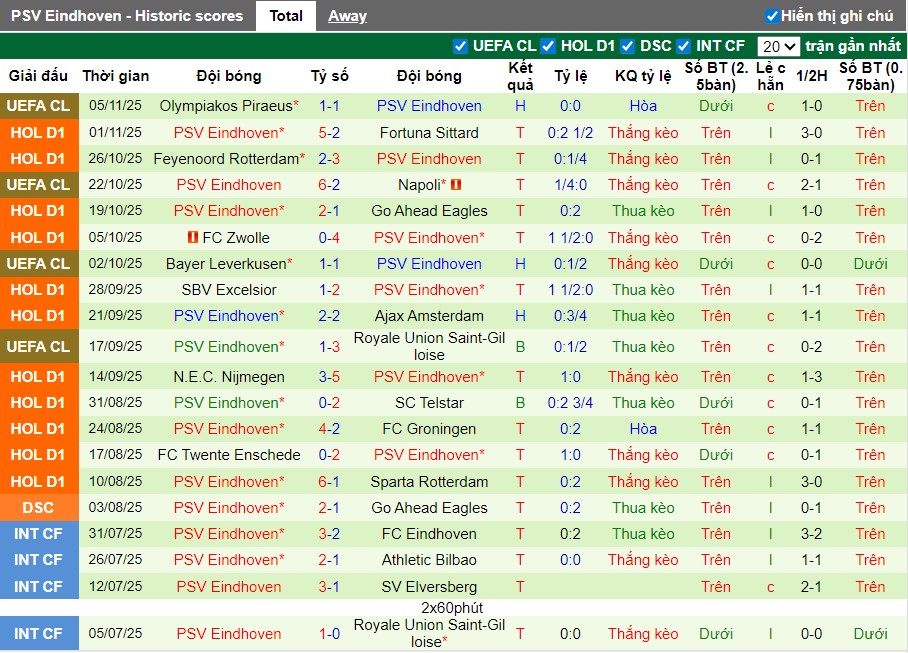
Task: Uncheck the INT CF filter checkbox
Action: (x=683, y=46)
